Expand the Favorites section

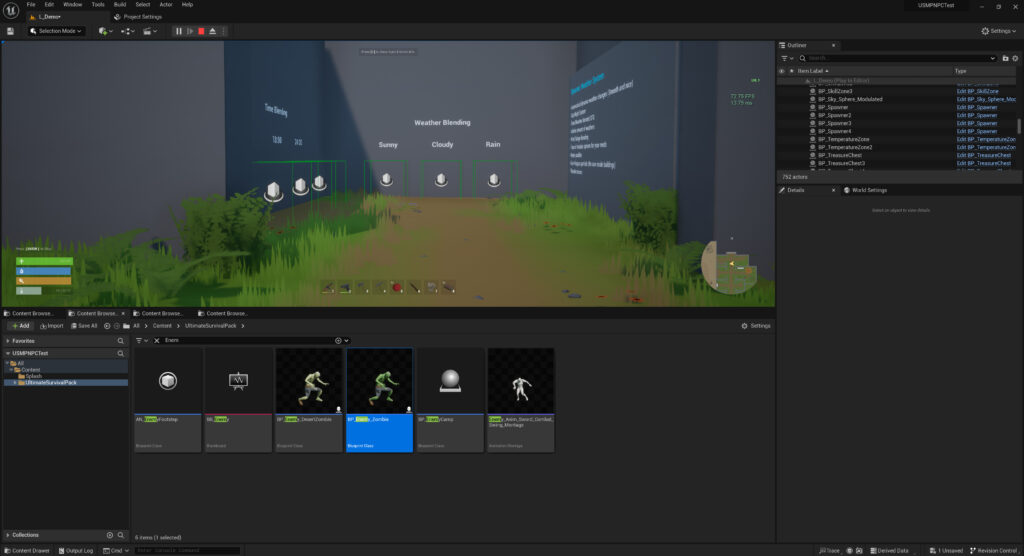(x=8, y=341)
